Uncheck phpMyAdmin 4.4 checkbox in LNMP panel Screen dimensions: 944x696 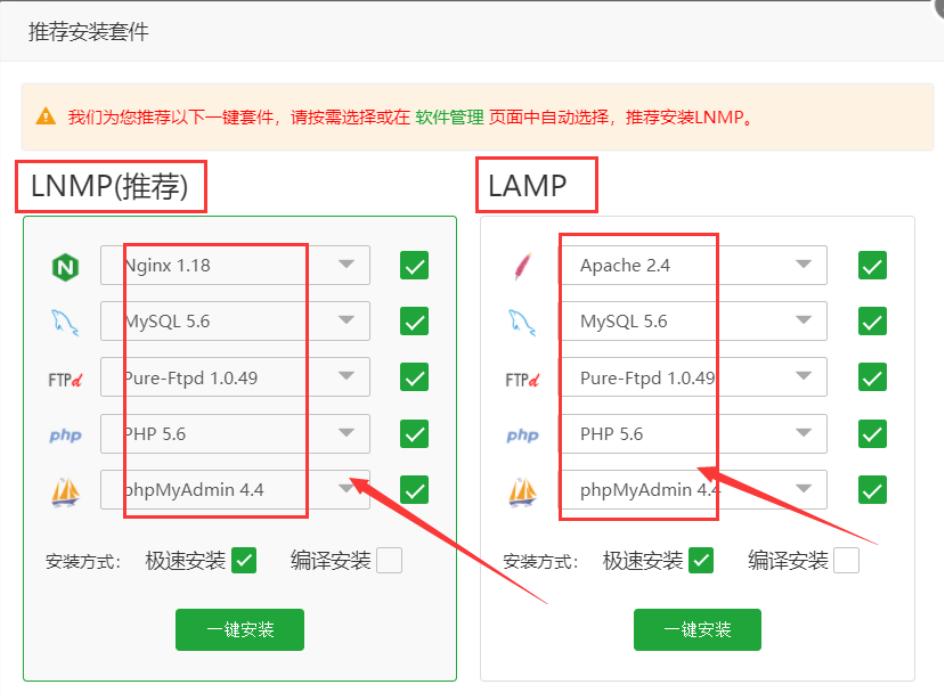coord(414,490)
